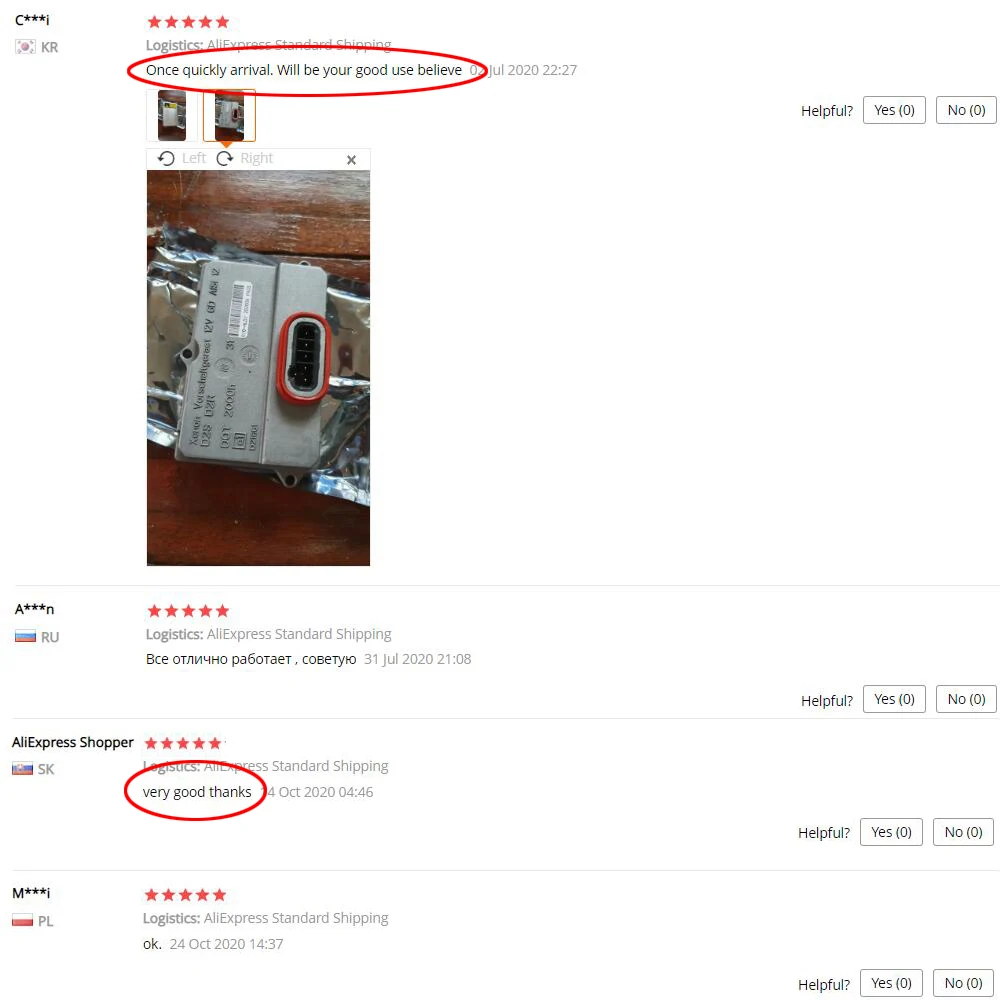Mark C***i review helpful with Yes
The image size is (1000, 1000).
click(894, 110)
